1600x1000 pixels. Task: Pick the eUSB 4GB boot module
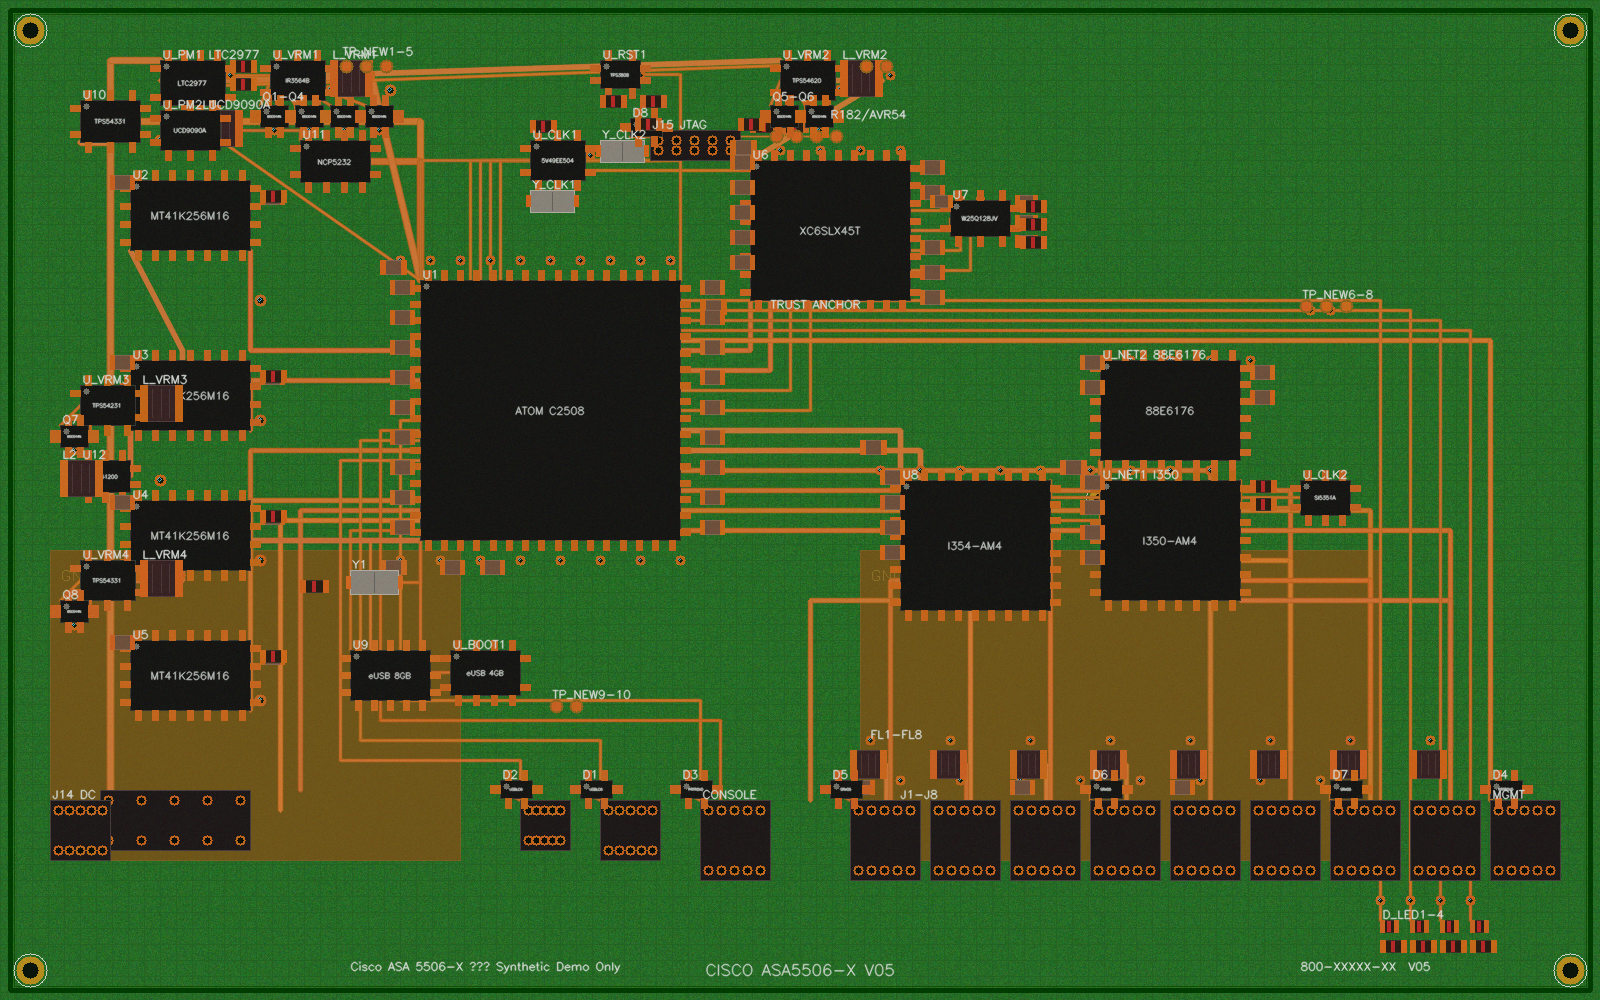coord(485,673)
